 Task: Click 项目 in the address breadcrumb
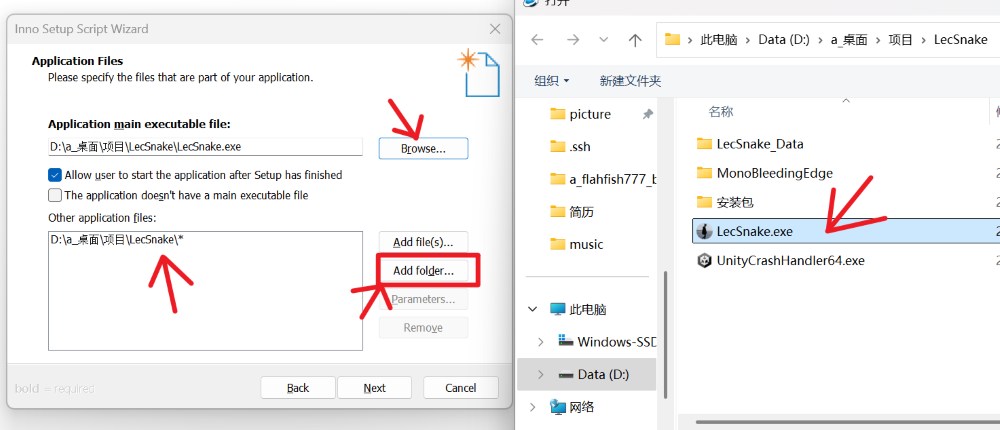click(901, 40)
